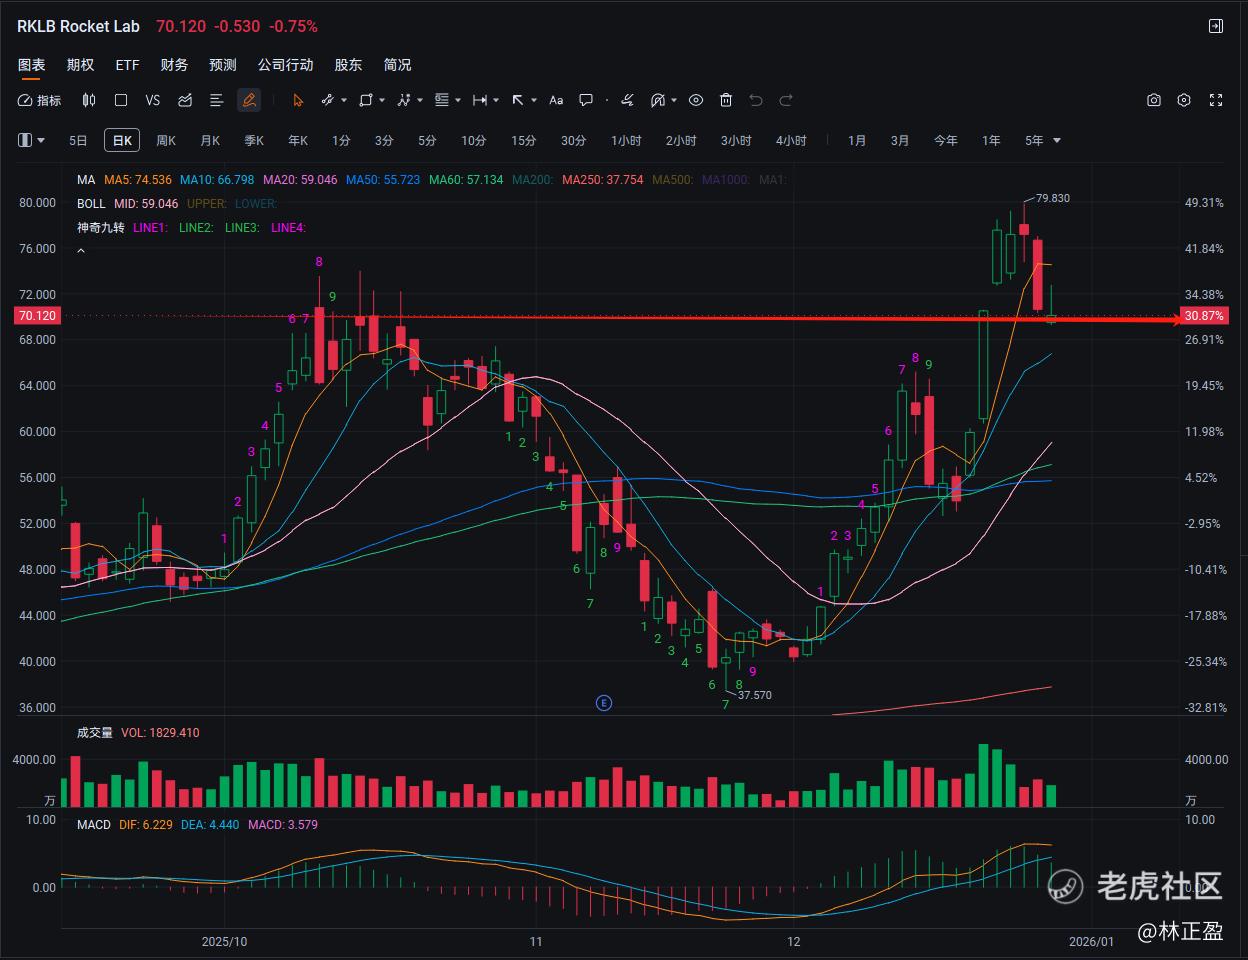Viewport: 1248px width, 960px height.
Task: Click the overlay chart trend icon
Action: click(185, 100)
